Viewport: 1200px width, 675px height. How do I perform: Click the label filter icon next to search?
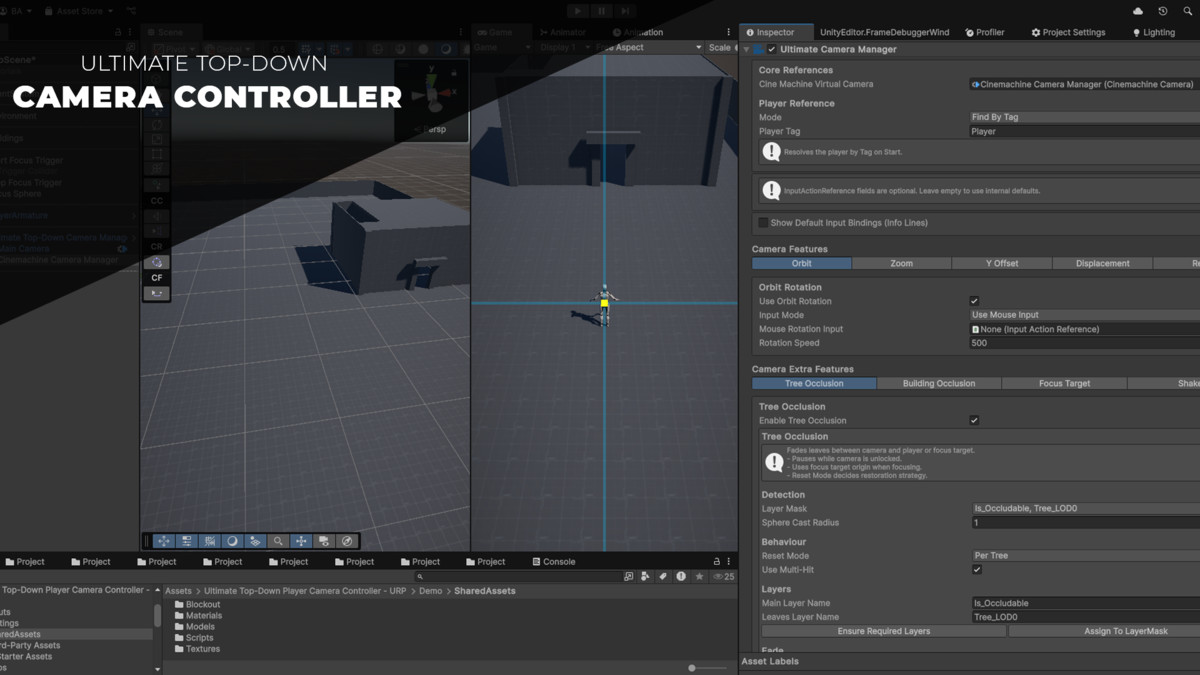tap(663, 576)
